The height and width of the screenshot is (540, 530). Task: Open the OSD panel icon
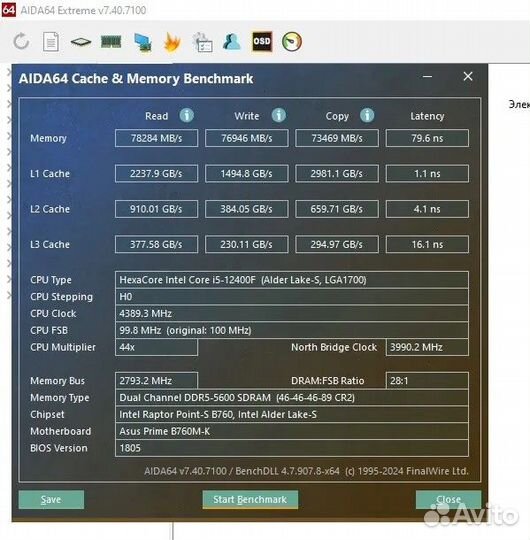262,42
